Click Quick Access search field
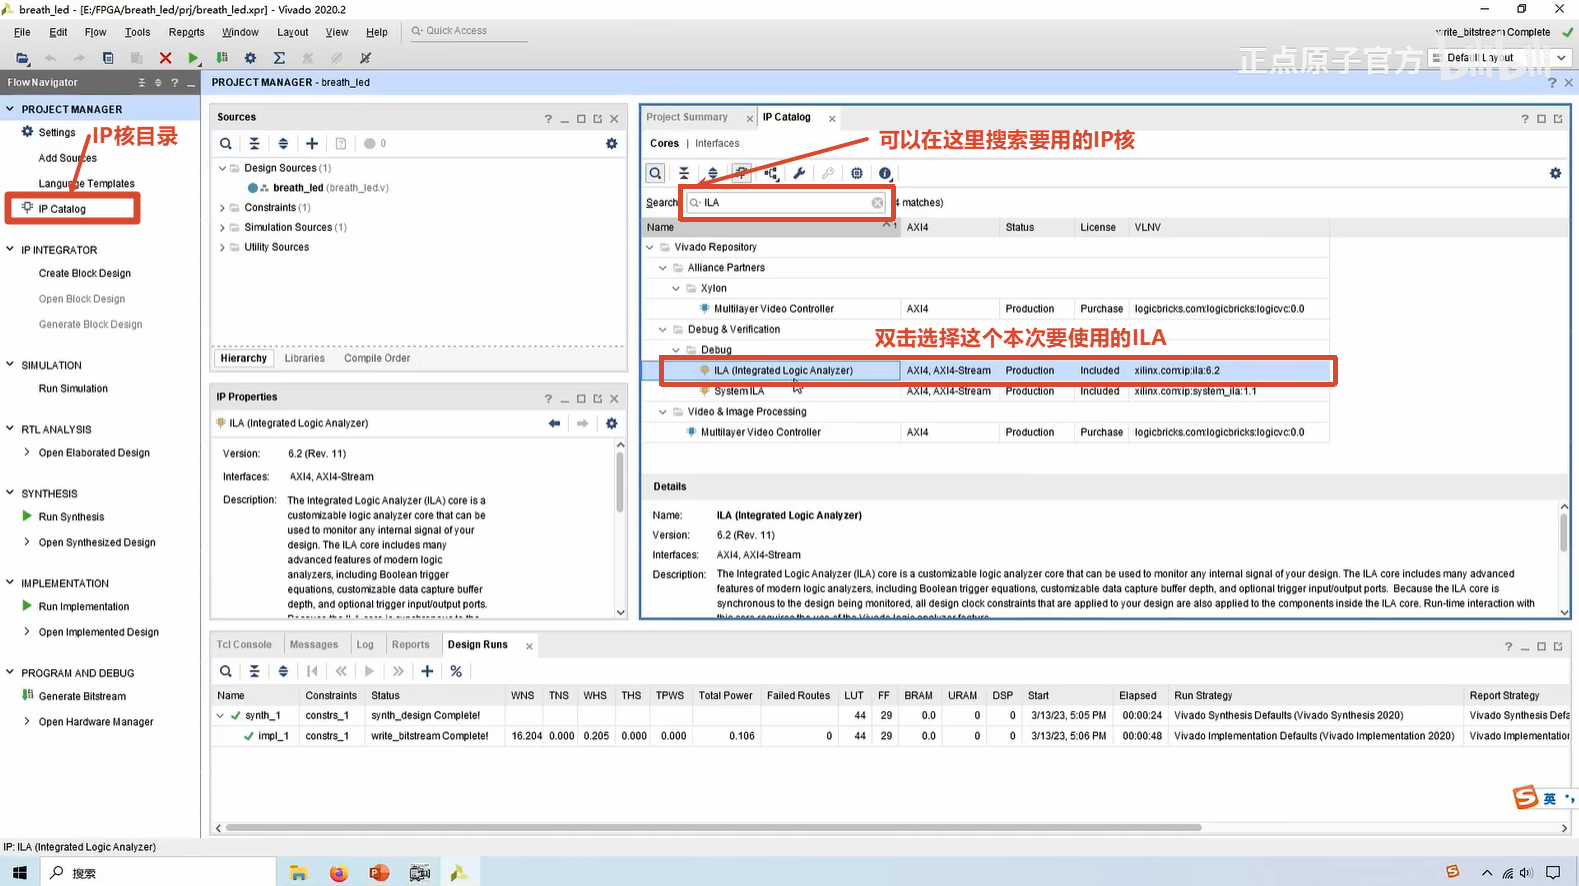 468,31
